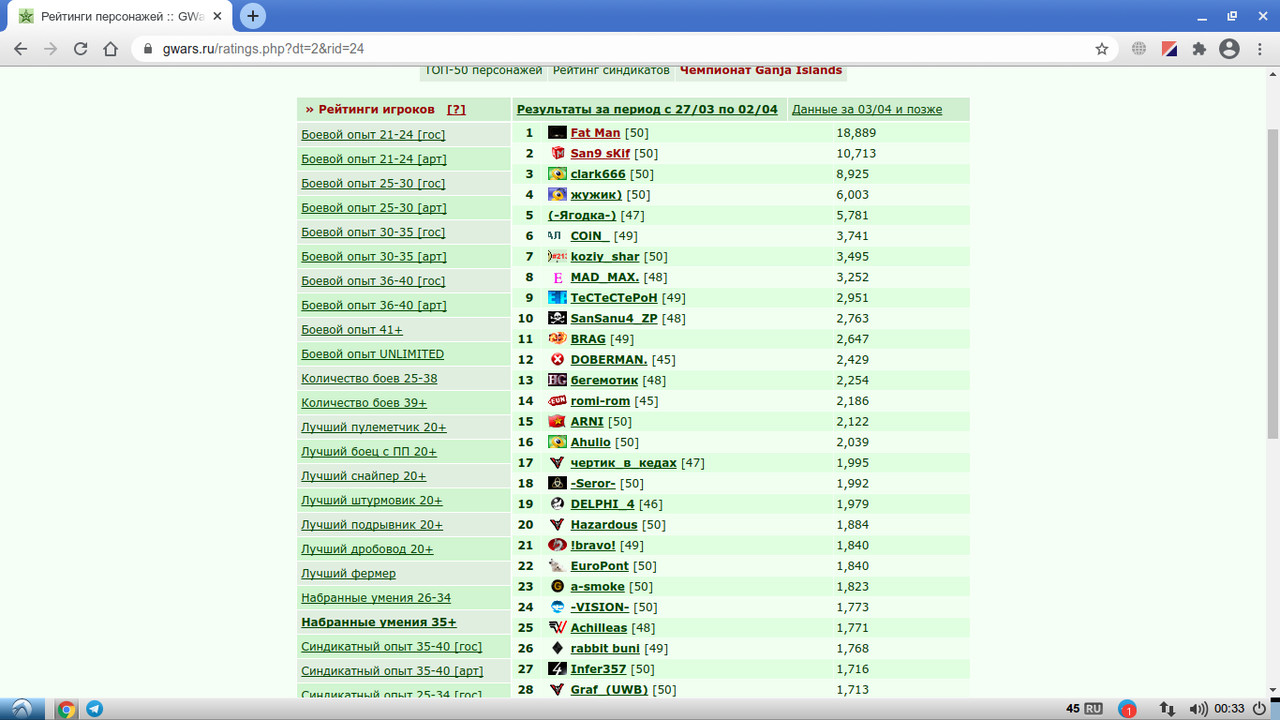Click the syndicate icon beside Infer357

557,669
